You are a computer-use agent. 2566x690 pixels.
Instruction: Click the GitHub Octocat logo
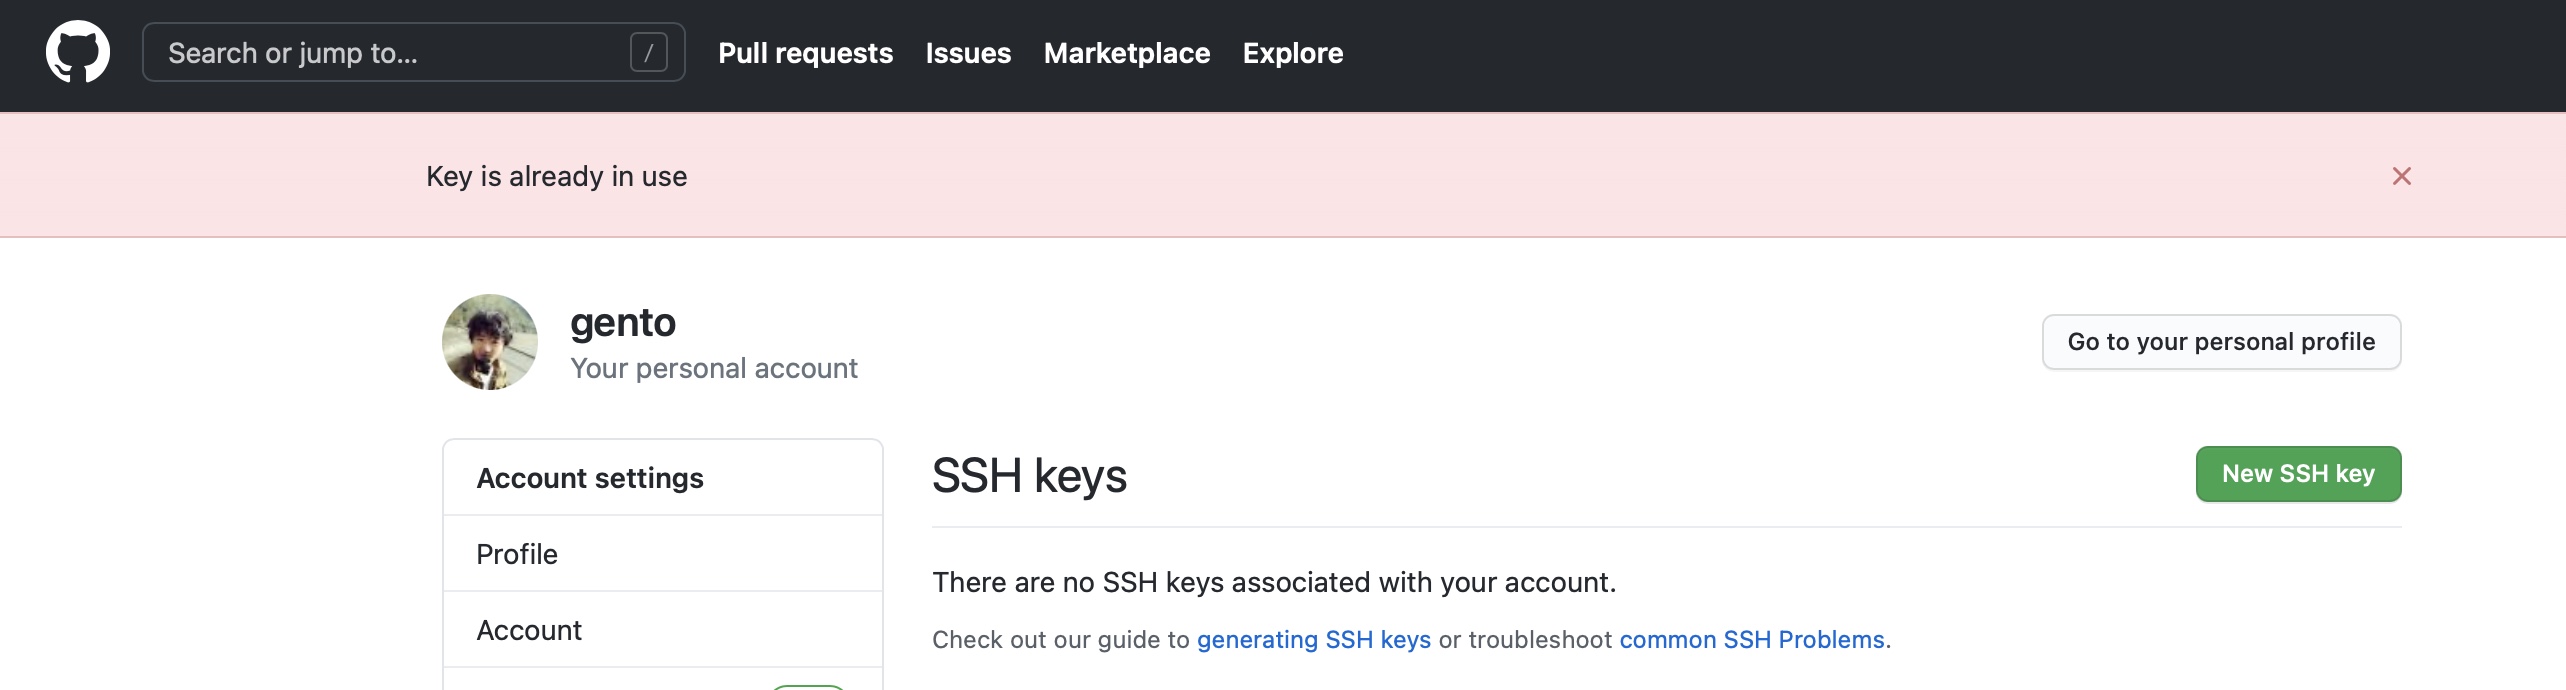(78, 52)
